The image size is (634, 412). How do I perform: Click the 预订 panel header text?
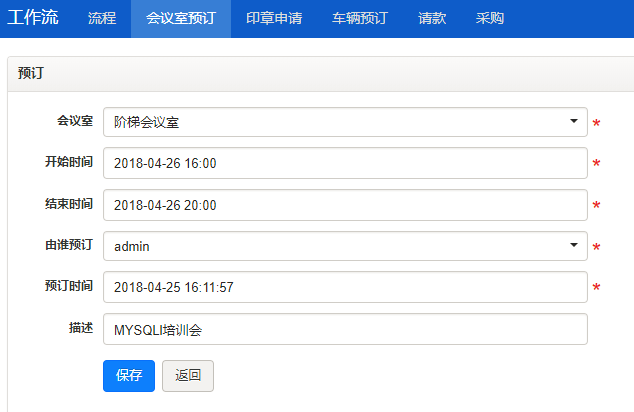point(30,73)
